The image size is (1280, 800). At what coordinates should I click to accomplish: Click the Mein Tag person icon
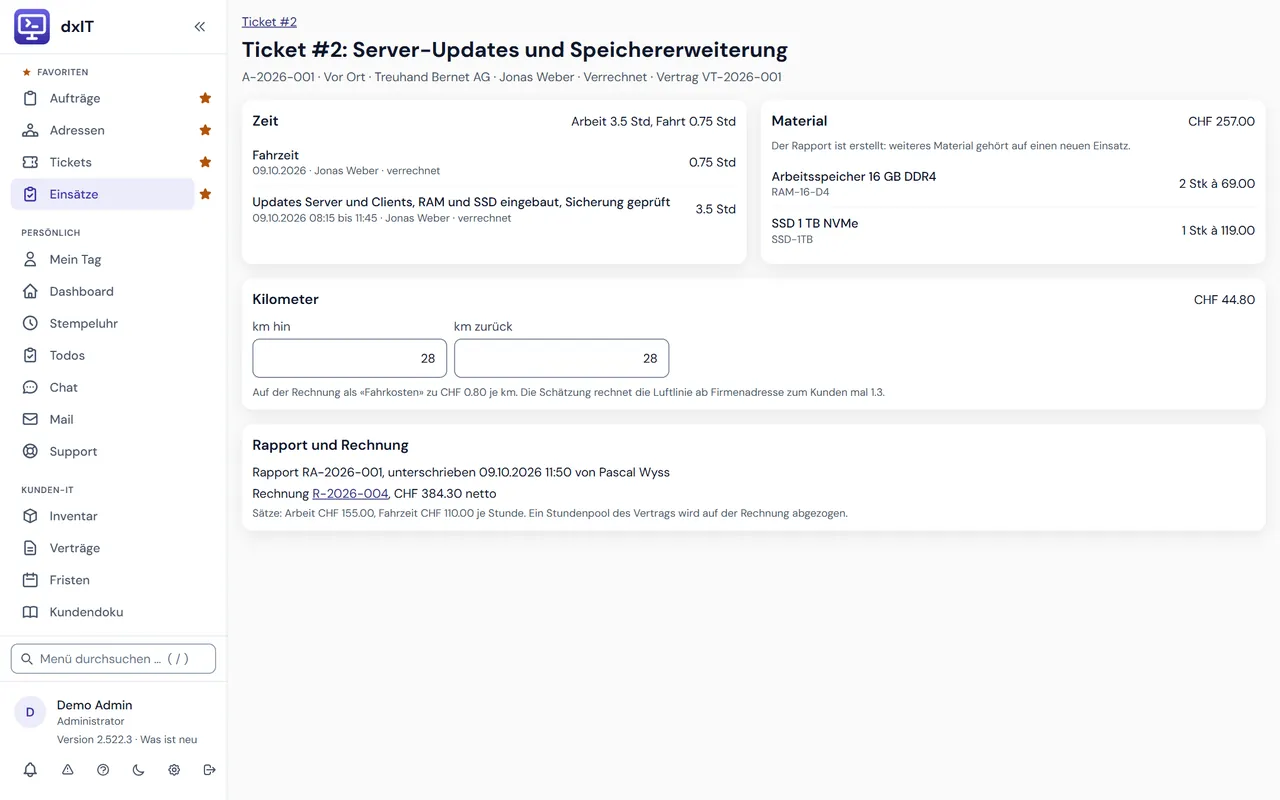click(x=30, y=259)
